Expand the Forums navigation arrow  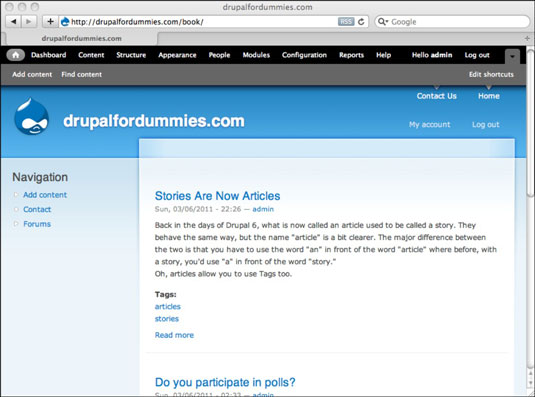(16, 224)
